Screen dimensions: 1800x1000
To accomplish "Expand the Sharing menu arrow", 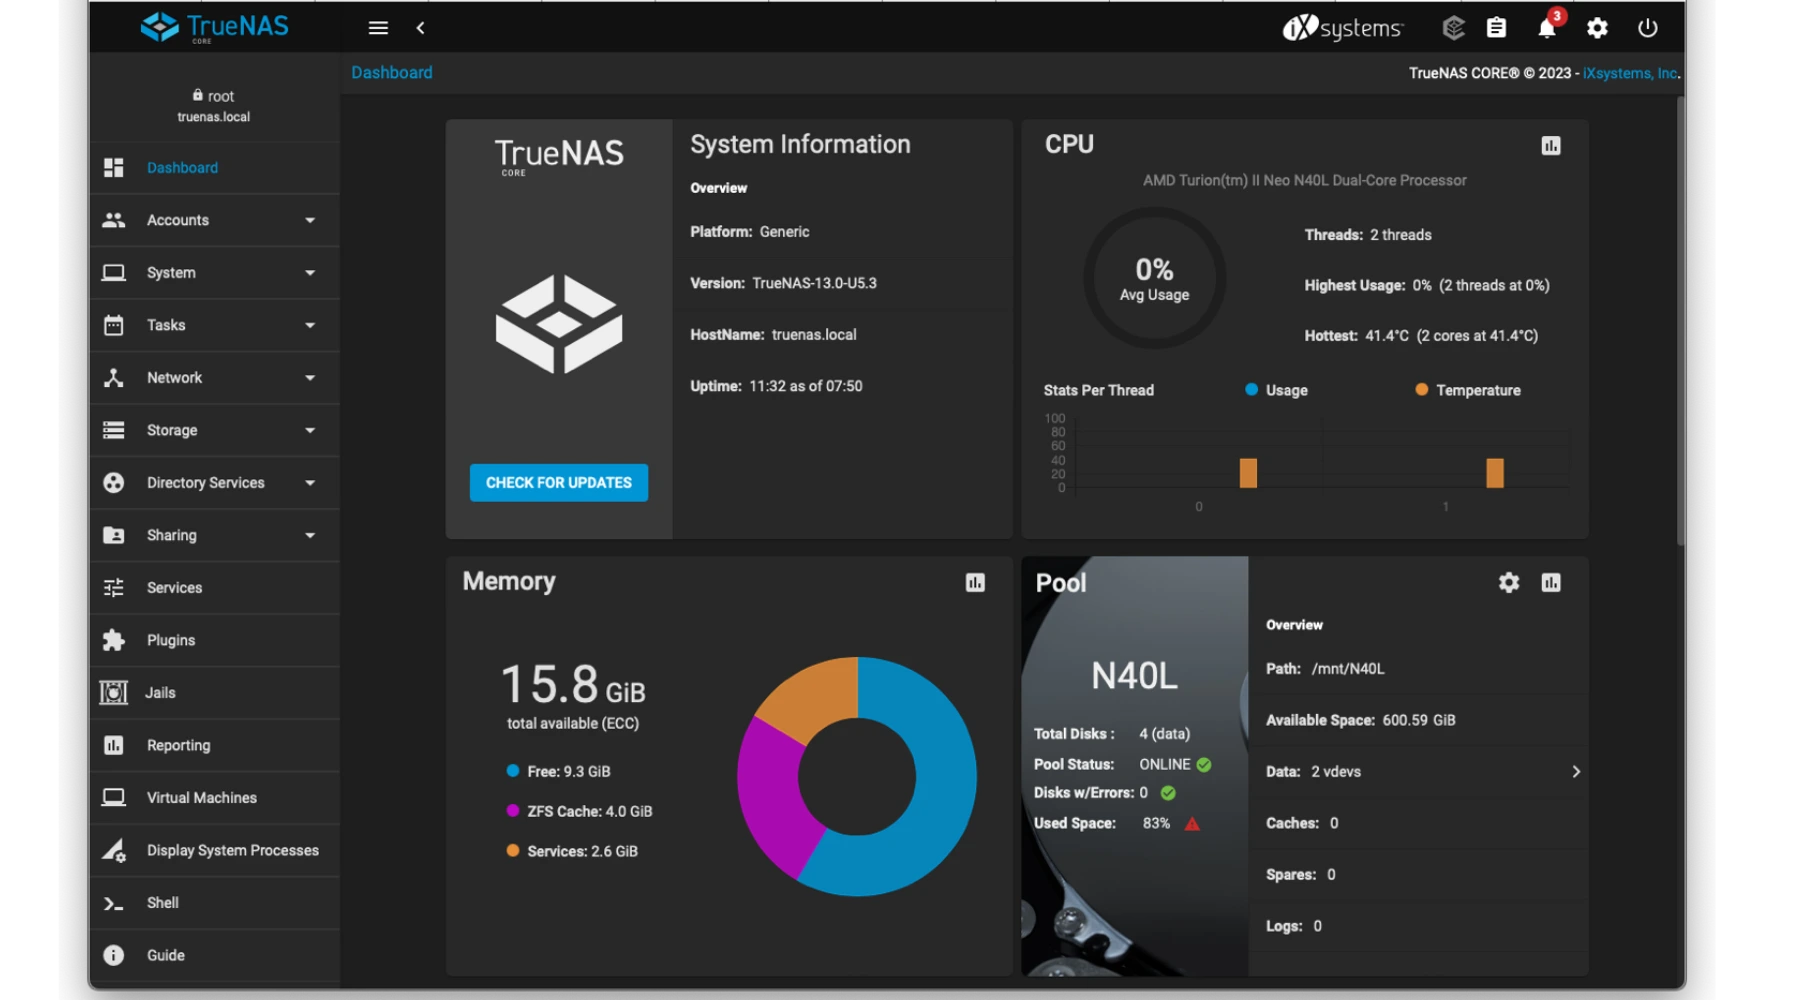I will [310, 535].
